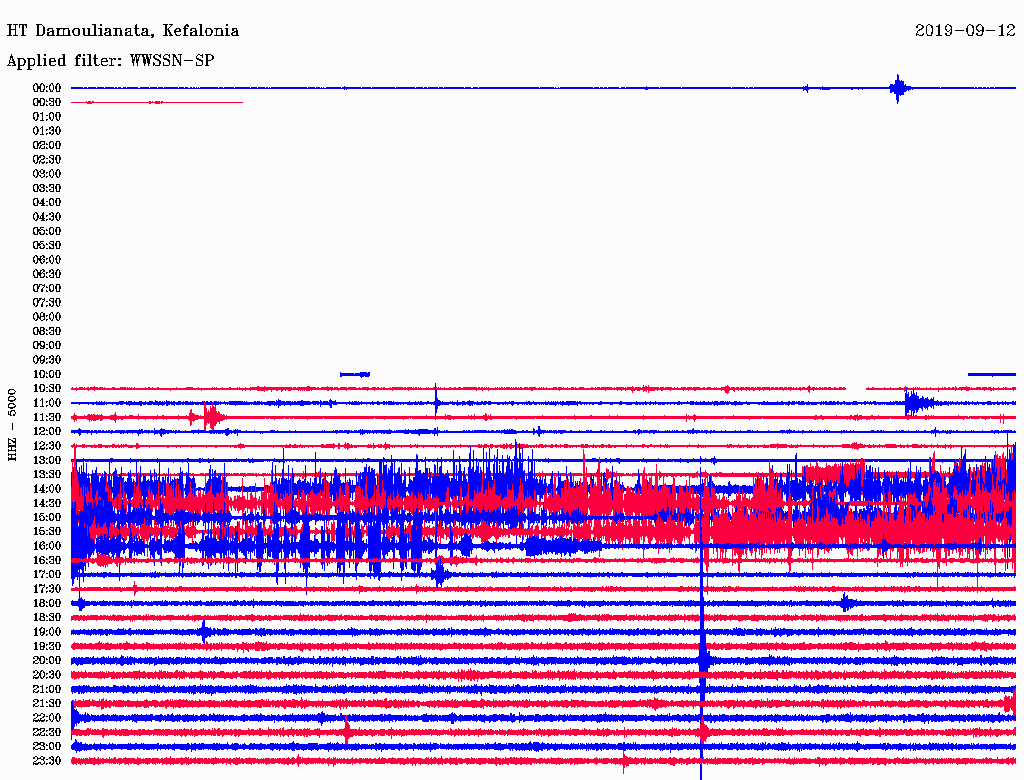1024x780 pixels.
Task: Click the '23:30' time row label
Action: [x=47, y=760]
